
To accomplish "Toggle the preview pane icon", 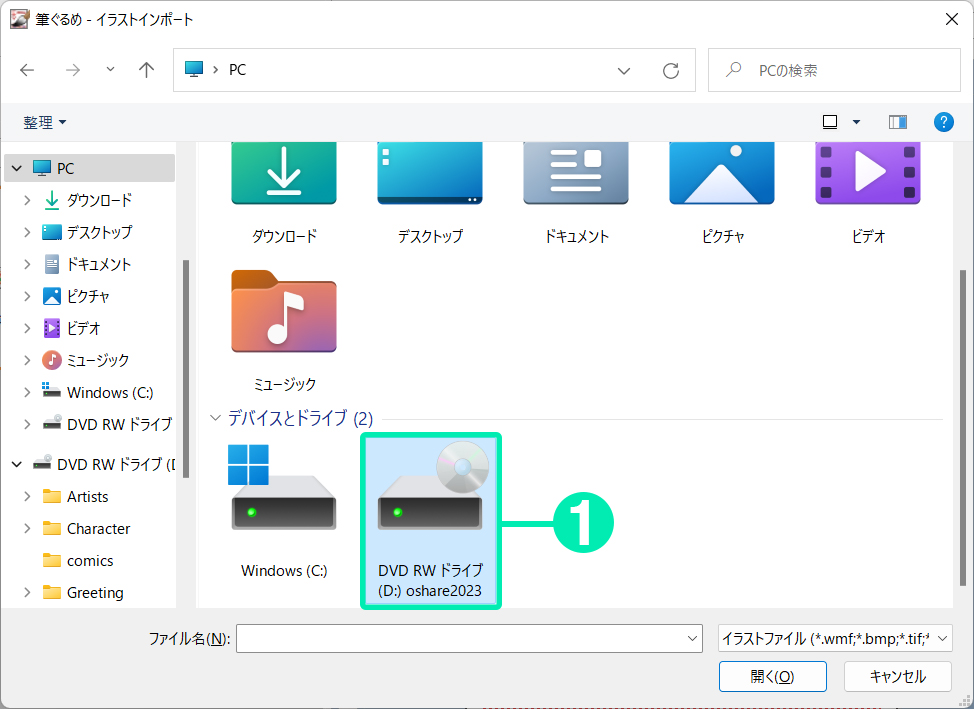I will click(897, 122).
